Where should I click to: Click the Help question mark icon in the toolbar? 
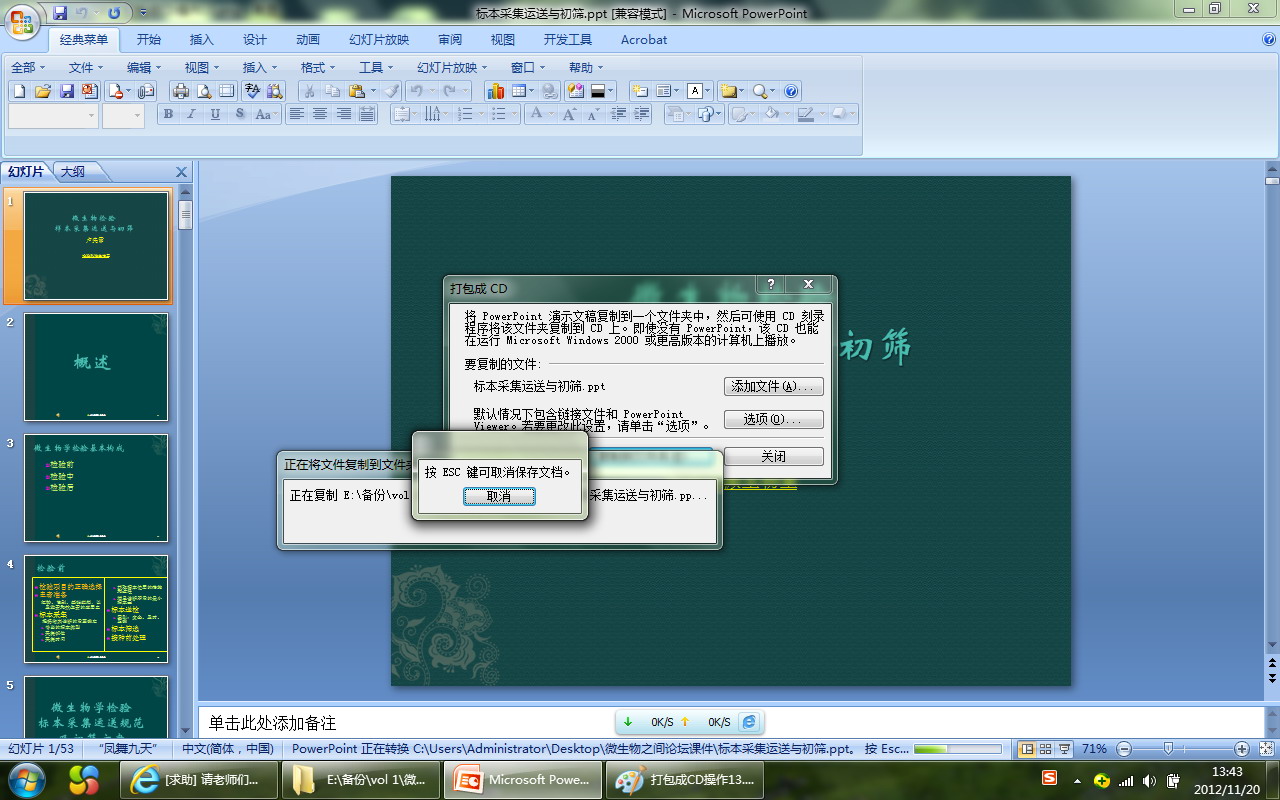pyautogui.click(x=791, y=91)
